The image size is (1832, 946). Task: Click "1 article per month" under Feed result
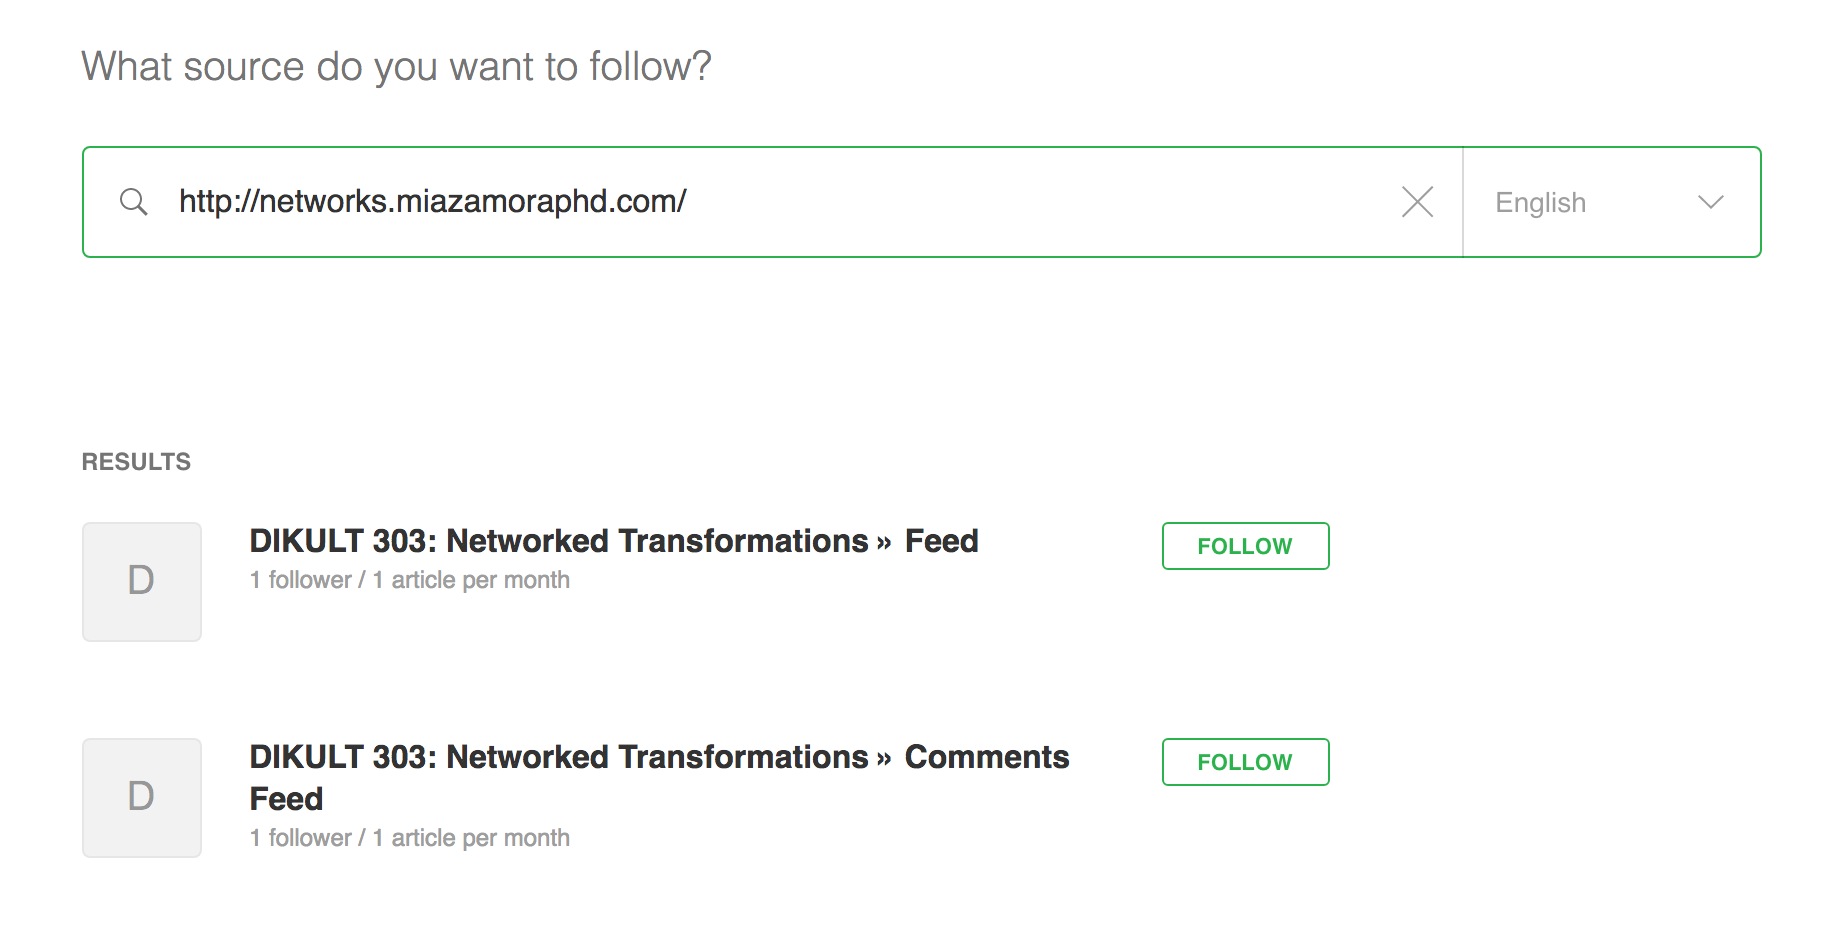(x=470, y=580)
